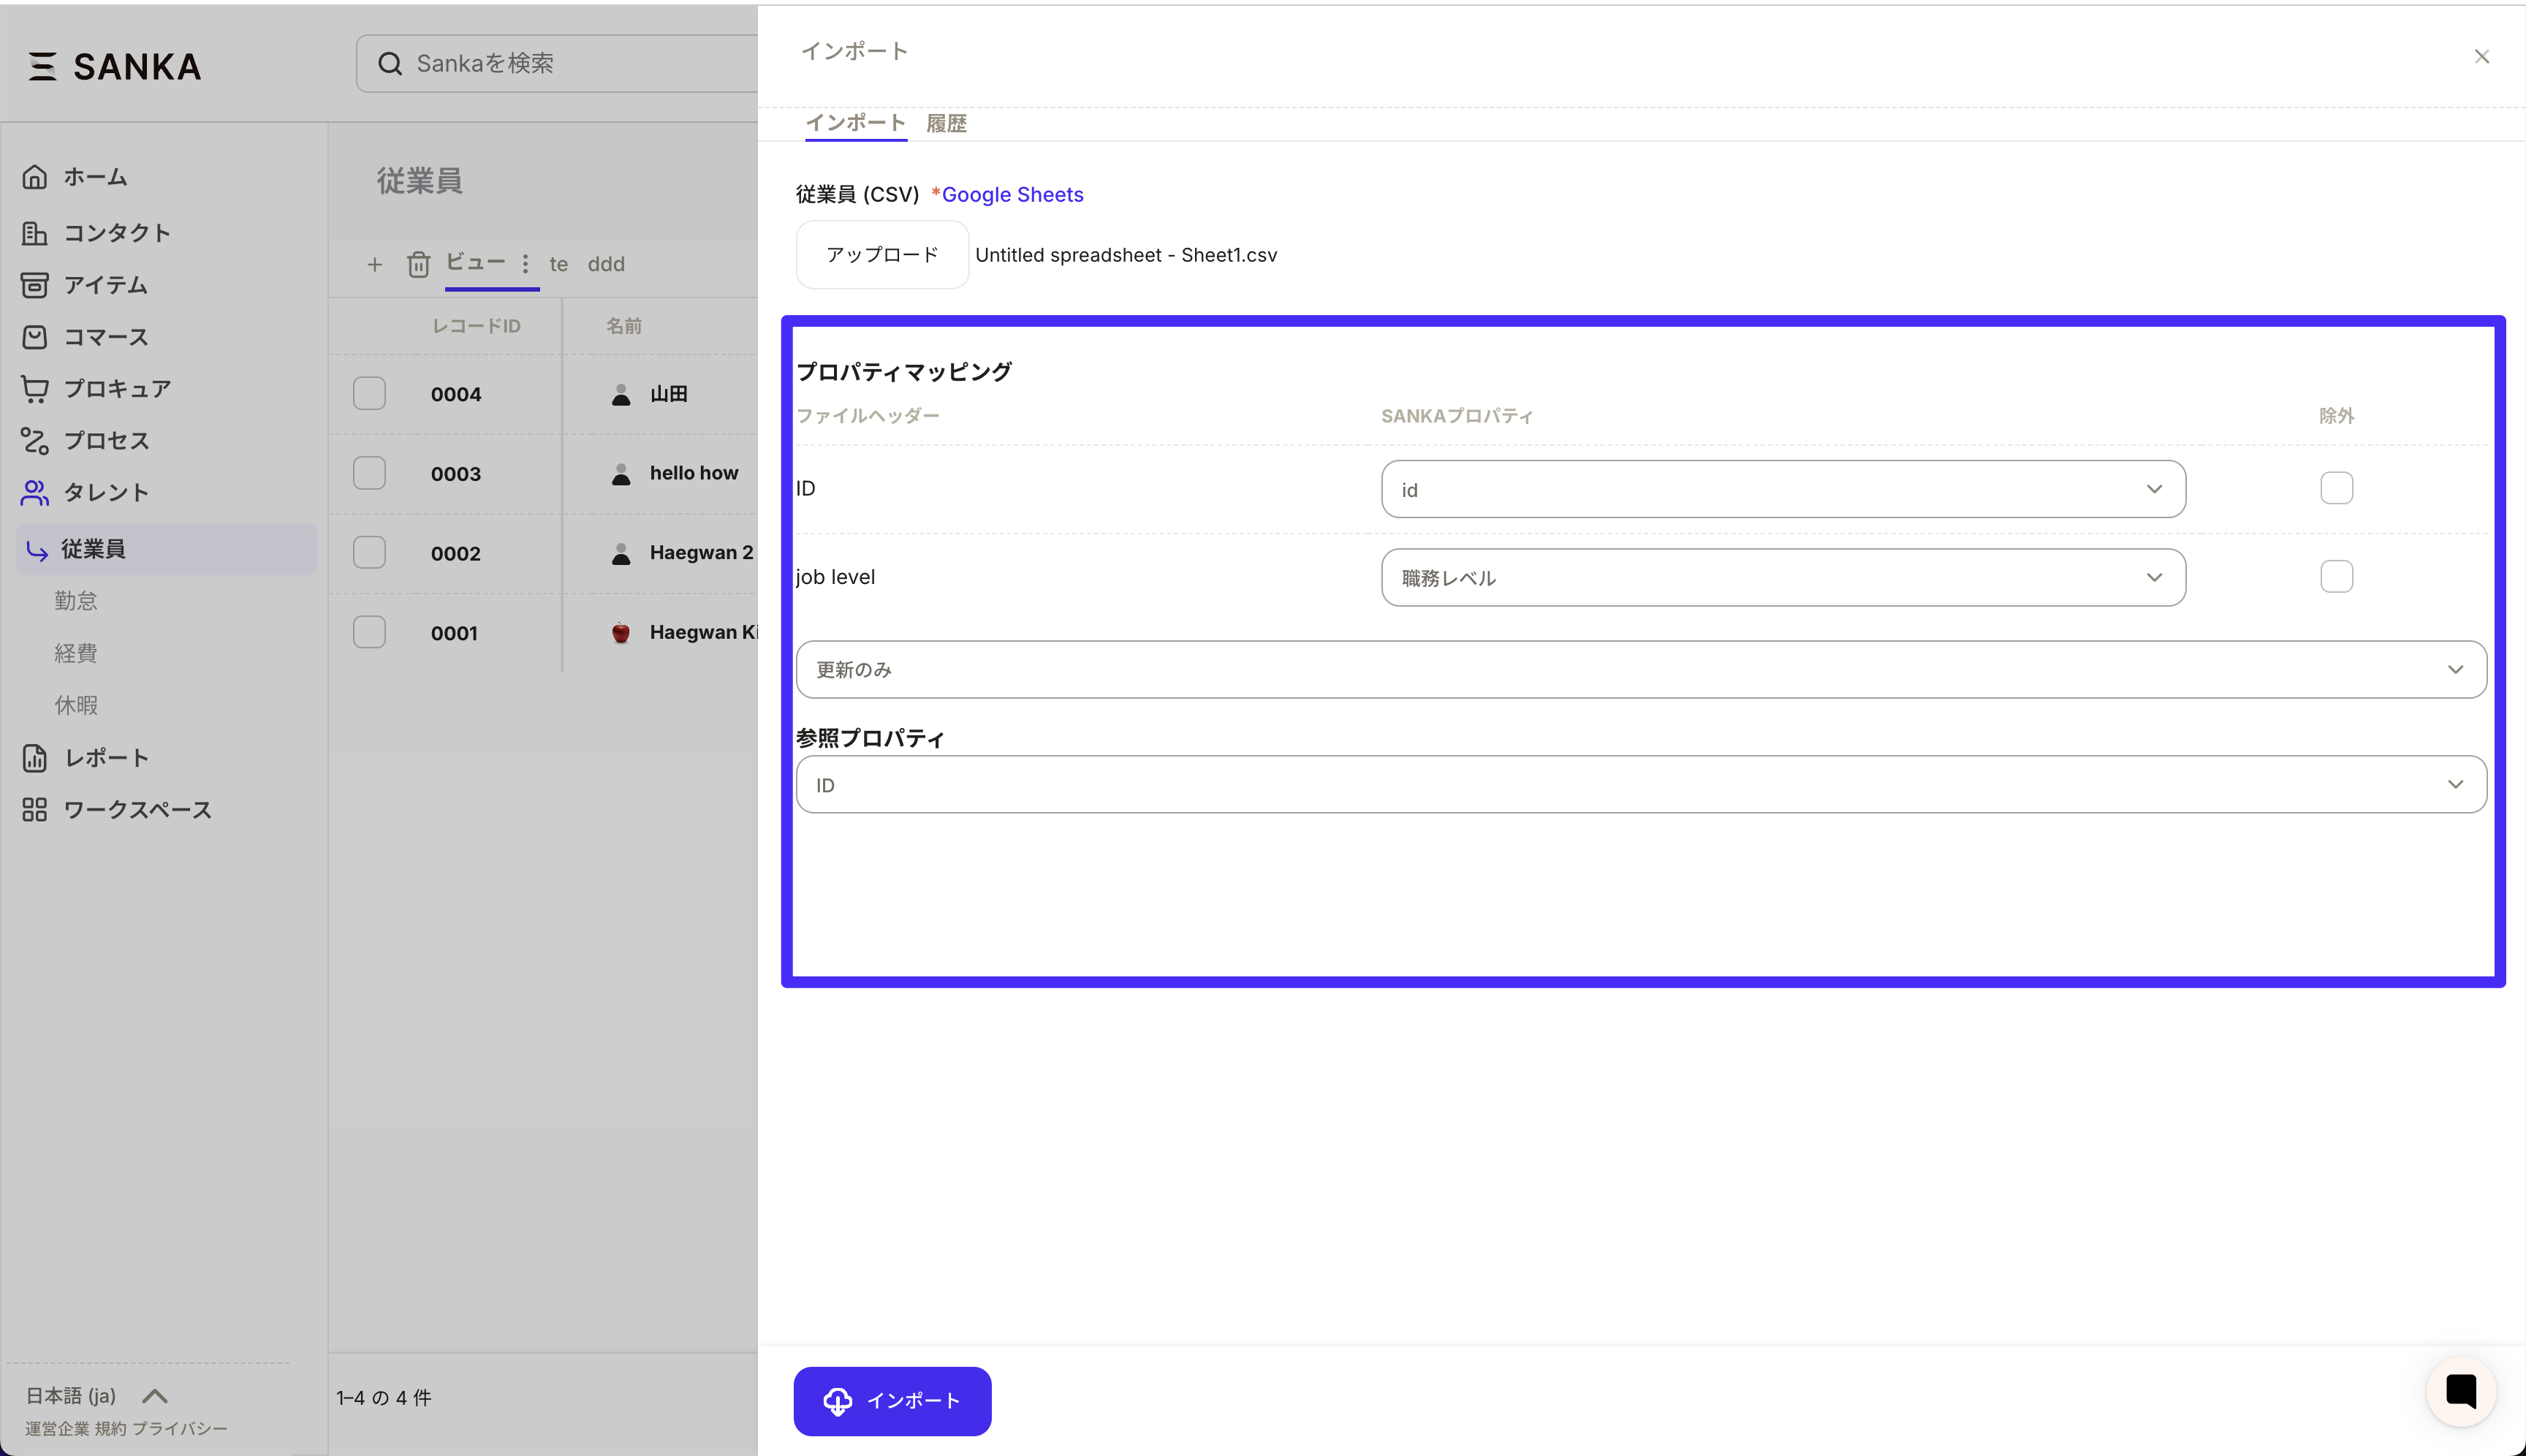
Task: Open the Google Sheets link
Action: (x=1012, y=195)
